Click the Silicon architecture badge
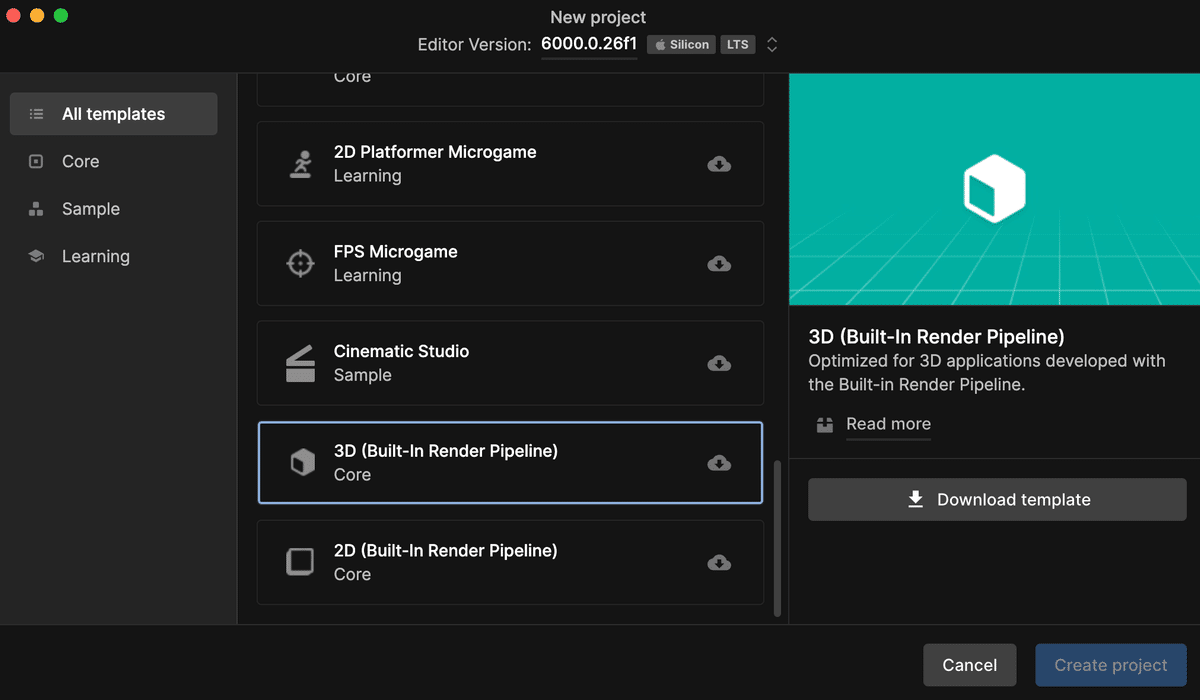This screenshot has height=700, width=1200. coord(682,44)
